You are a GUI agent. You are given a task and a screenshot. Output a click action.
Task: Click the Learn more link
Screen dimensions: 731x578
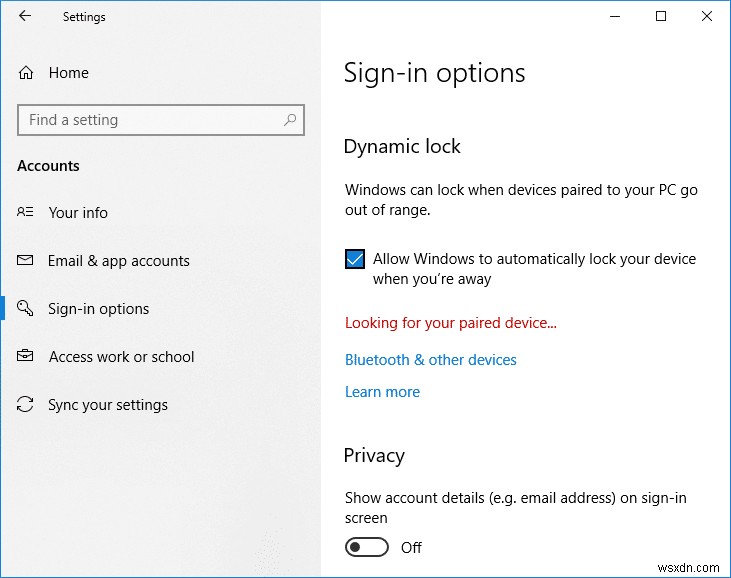tap(382, 392)
